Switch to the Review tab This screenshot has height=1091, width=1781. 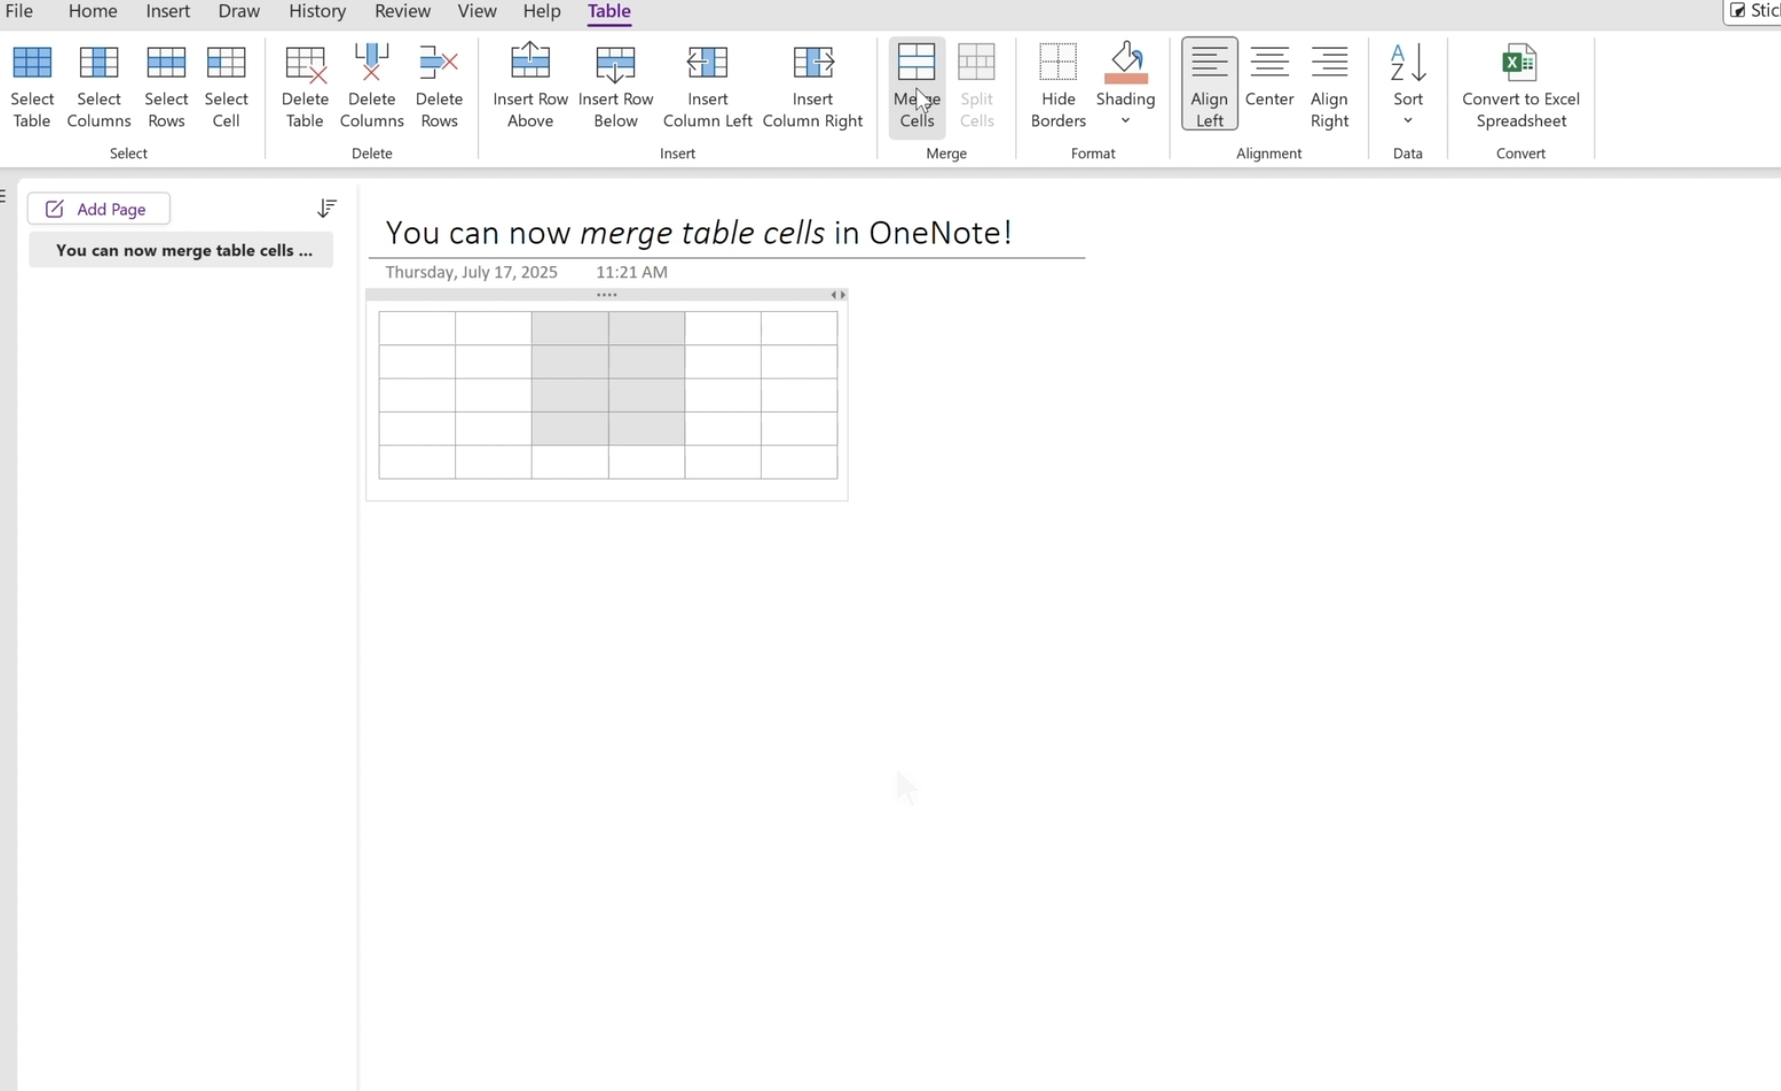402,11
